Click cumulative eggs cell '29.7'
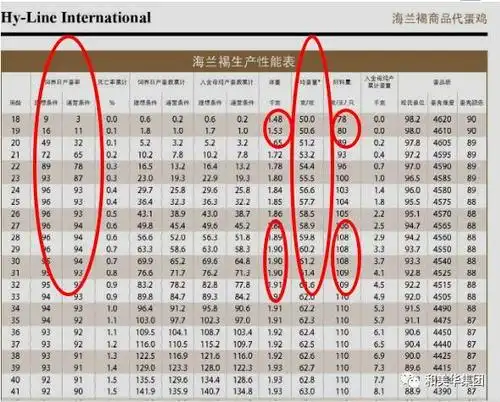500x402 pixels. (x=145, y=190)
